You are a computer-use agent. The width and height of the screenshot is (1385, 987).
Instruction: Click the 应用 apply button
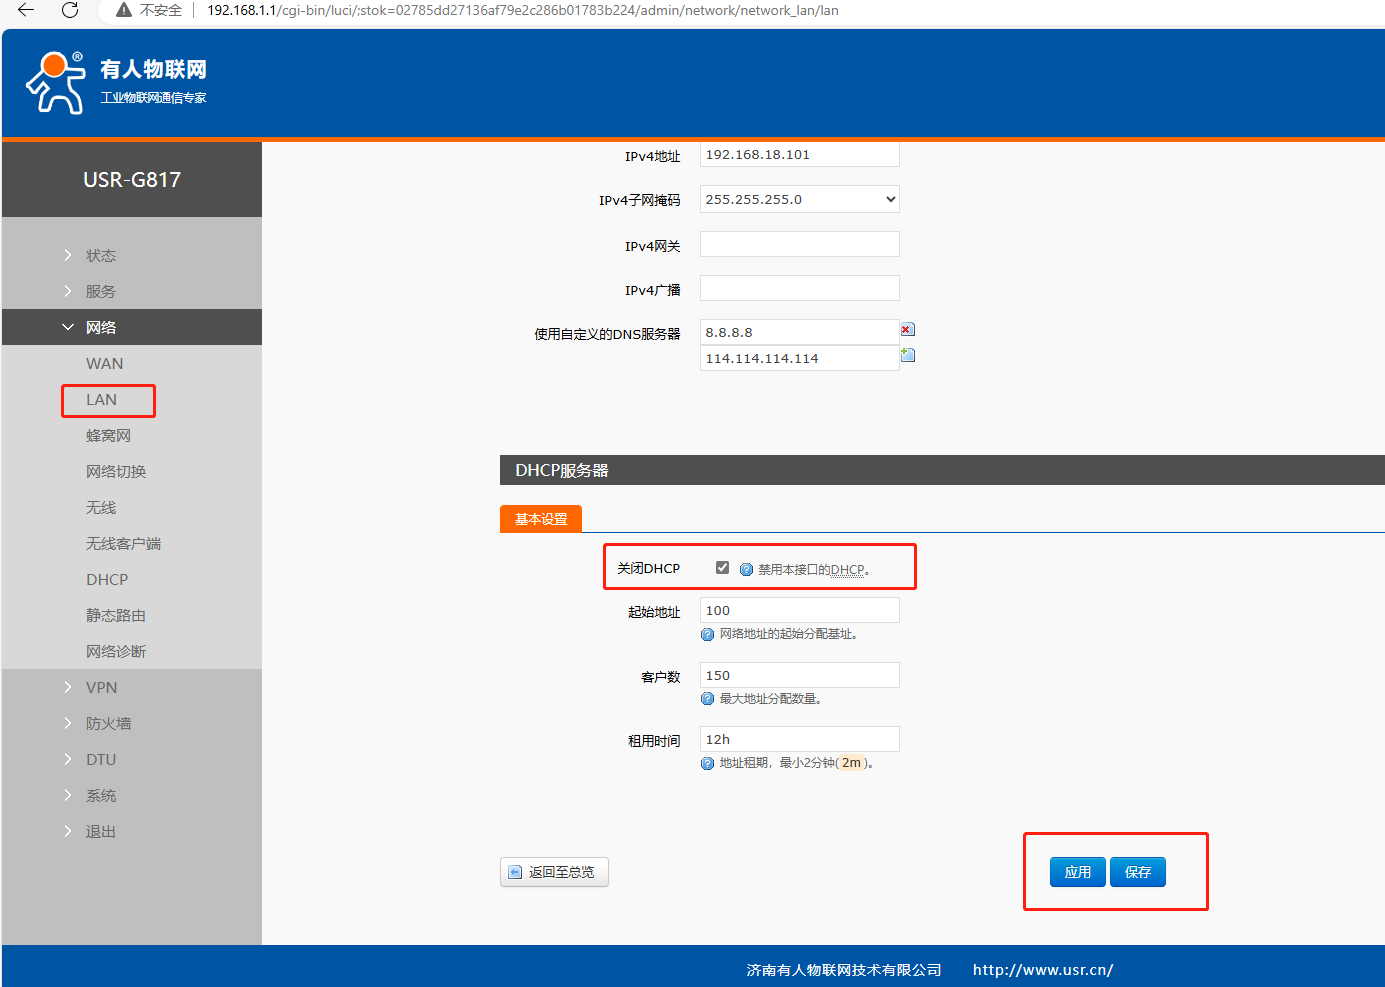pos(1077,872)
